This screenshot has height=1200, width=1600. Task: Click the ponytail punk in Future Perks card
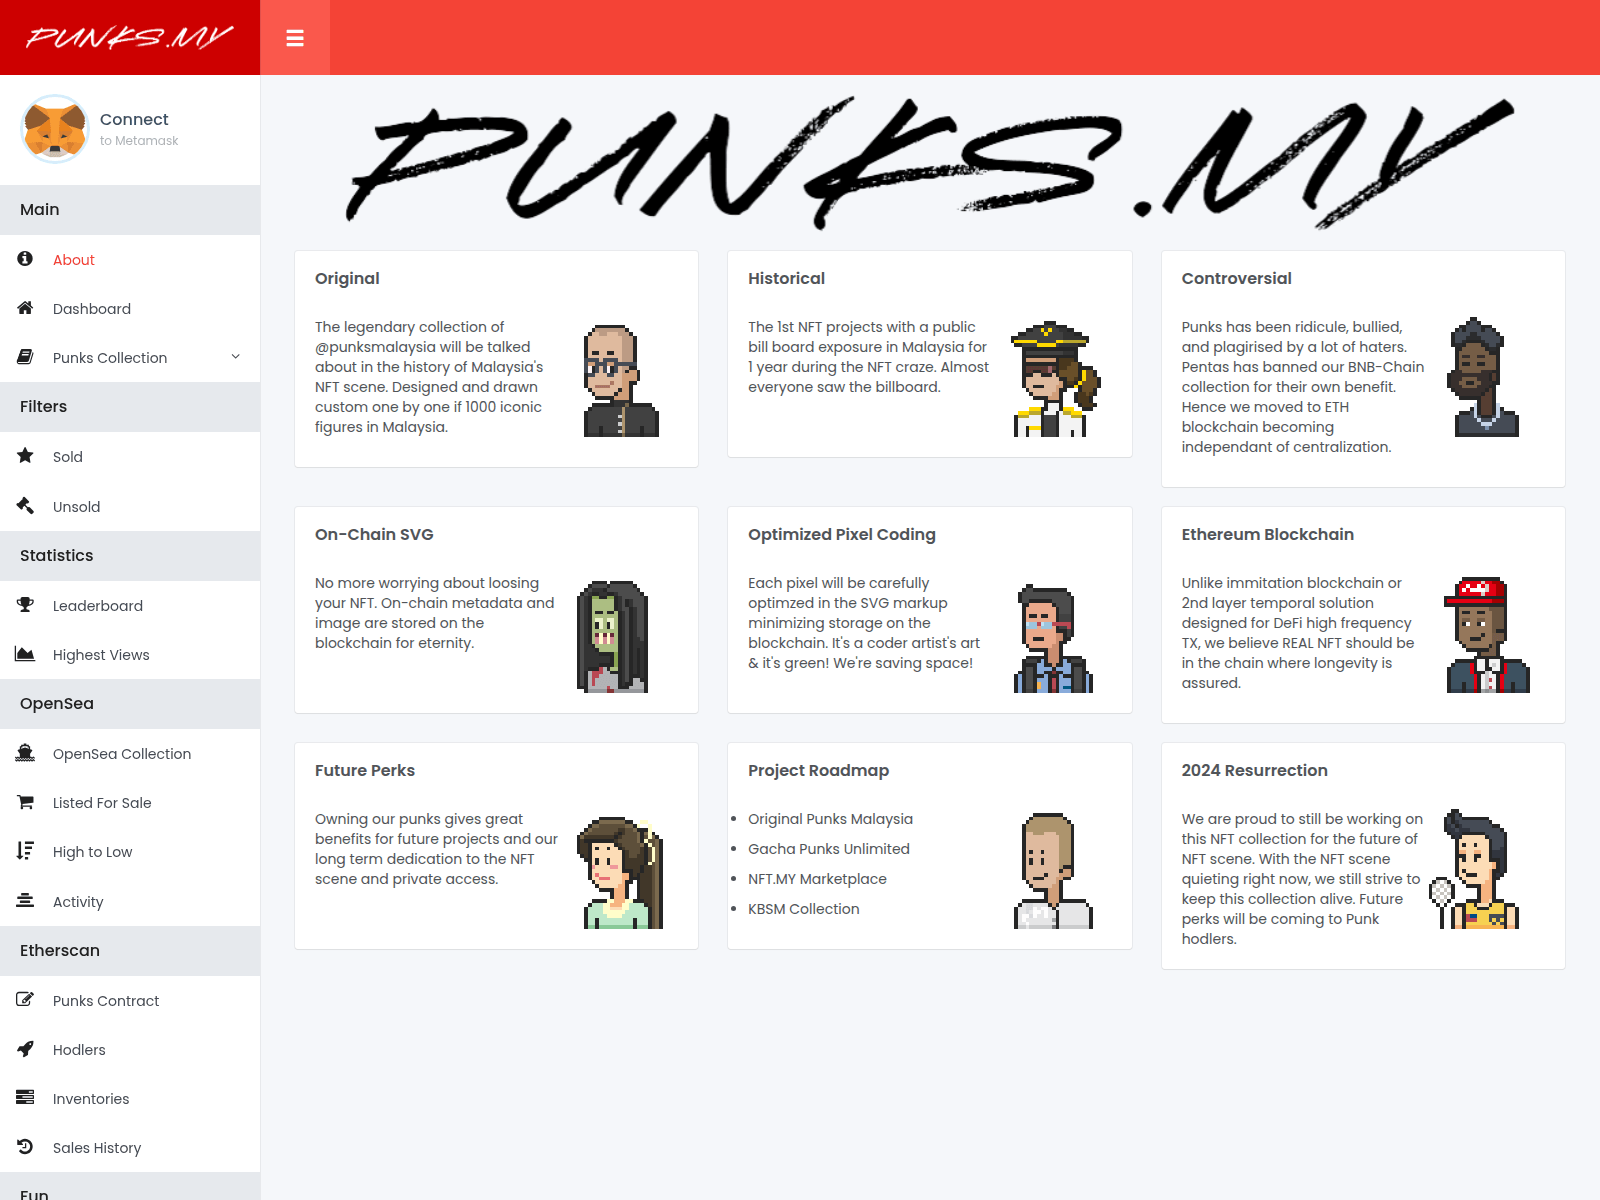[620, 872]
